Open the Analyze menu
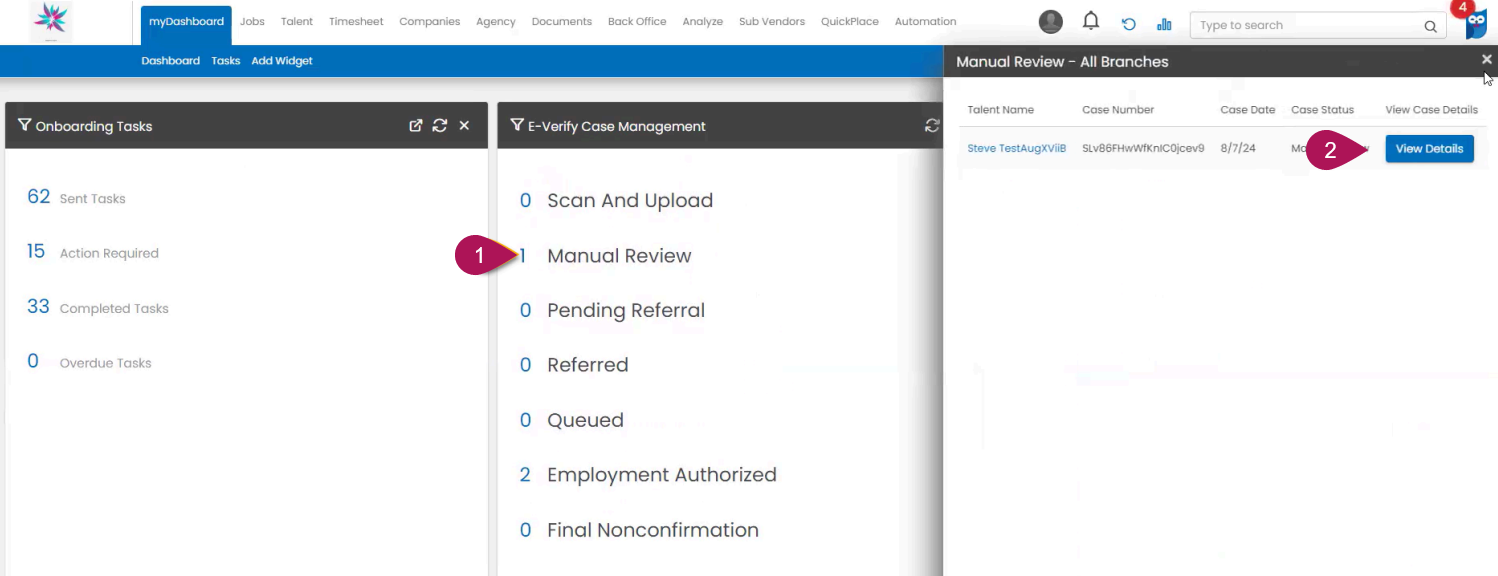 (703, 22)
